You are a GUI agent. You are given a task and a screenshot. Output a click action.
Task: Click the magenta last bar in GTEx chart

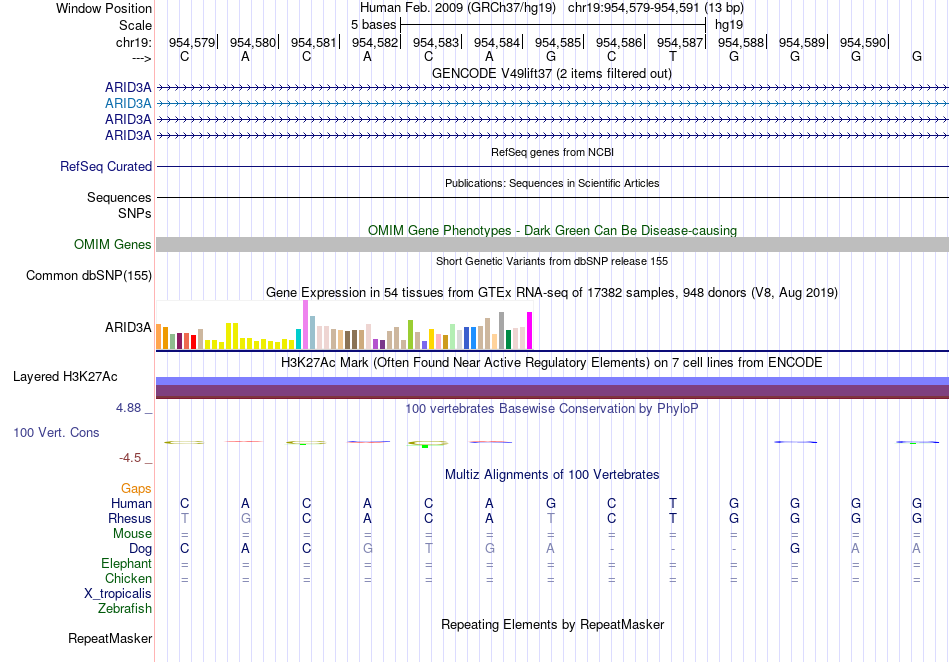pyautogui.click(x=530, y=331)
